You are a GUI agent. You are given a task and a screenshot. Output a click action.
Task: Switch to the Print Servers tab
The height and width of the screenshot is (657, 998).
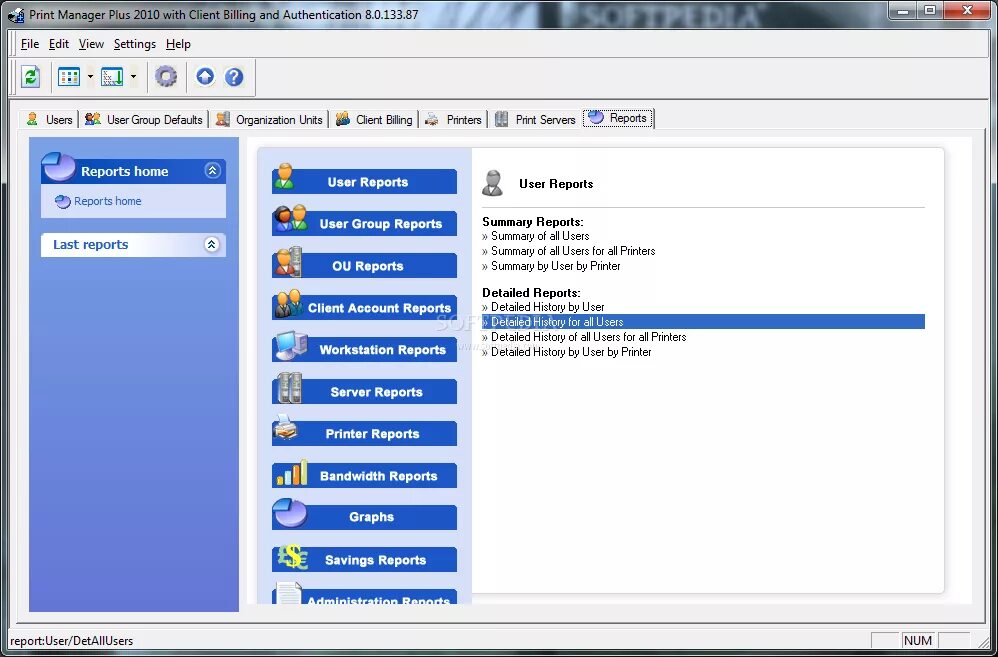coord(536,119)
